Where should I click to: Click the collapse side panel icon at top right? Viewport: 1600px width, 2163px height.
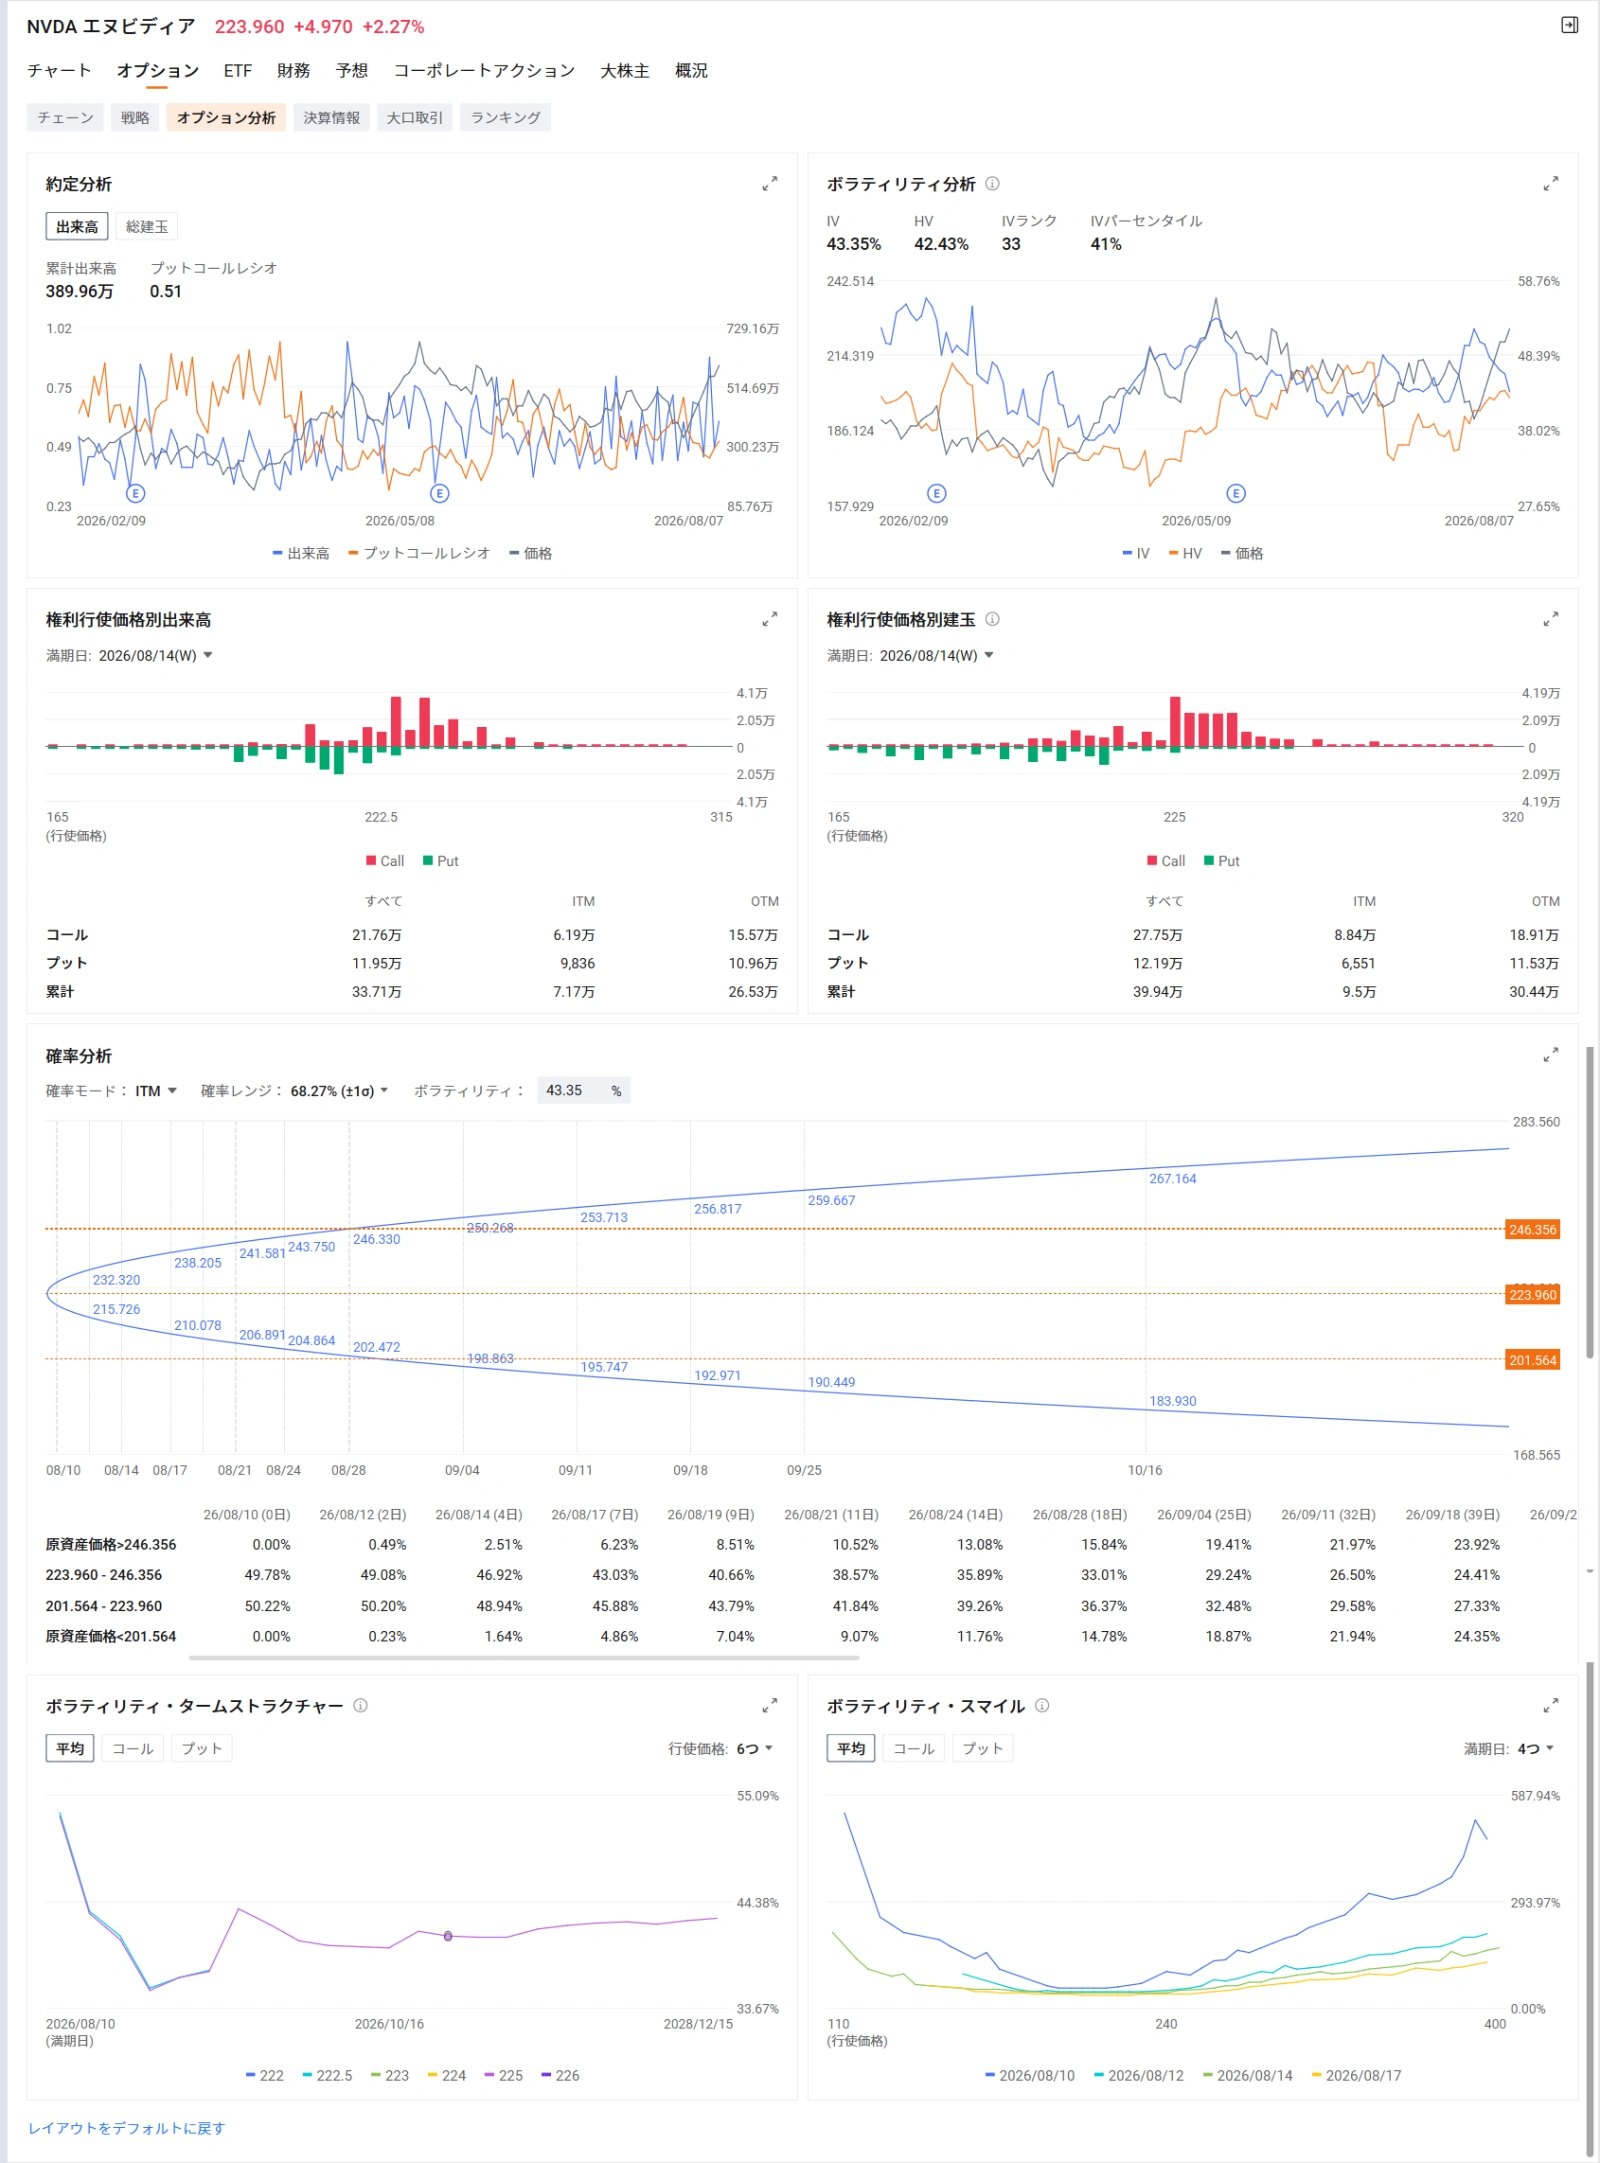click(1570, 25)
